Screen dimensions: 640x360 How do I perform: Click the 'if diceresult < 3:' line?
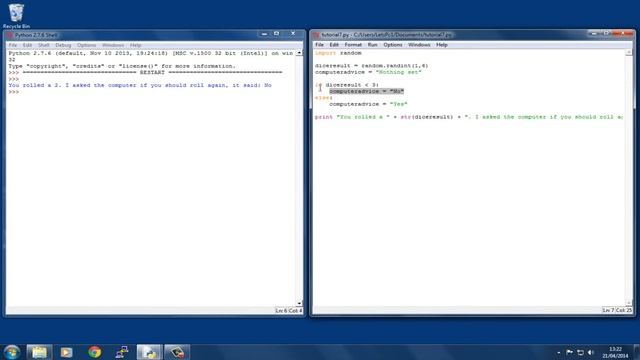347,85
